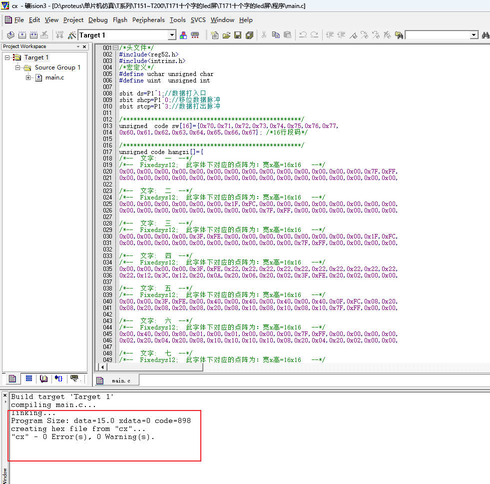
Task: Click the Download to flash icon
Action: (x=60, y=35)
